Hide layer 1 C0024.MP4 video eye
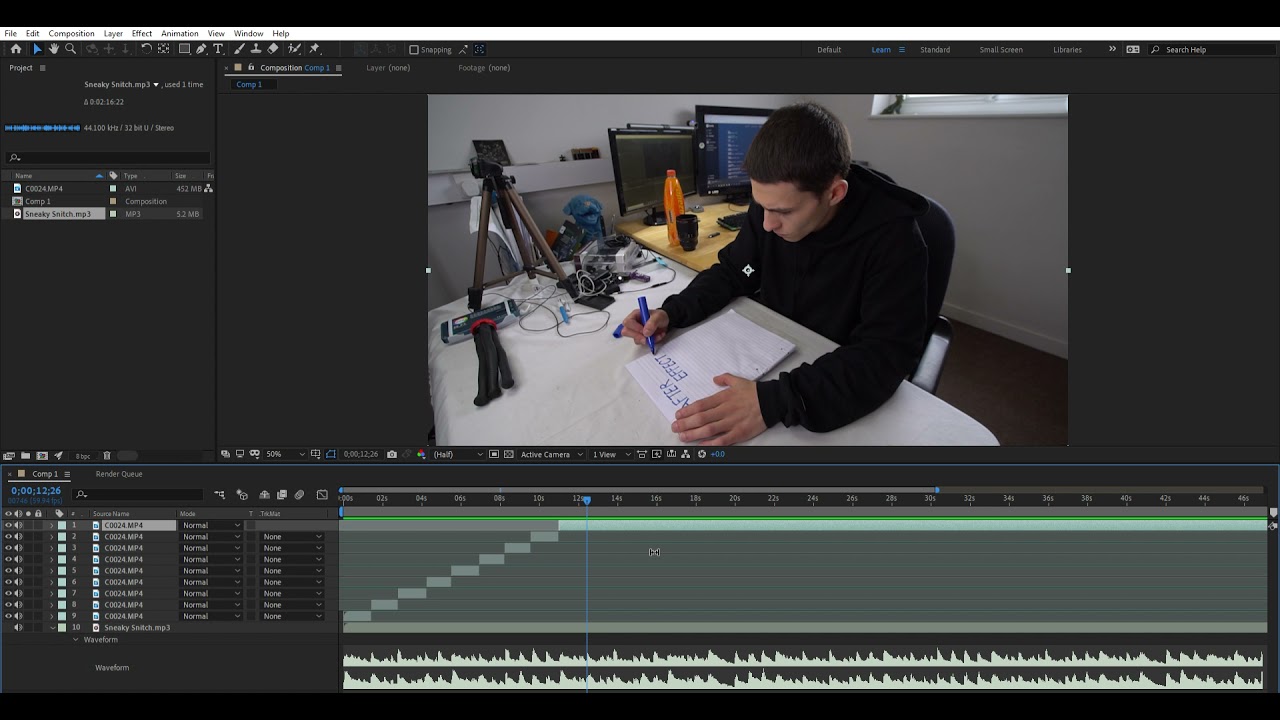 pos(8,525)
